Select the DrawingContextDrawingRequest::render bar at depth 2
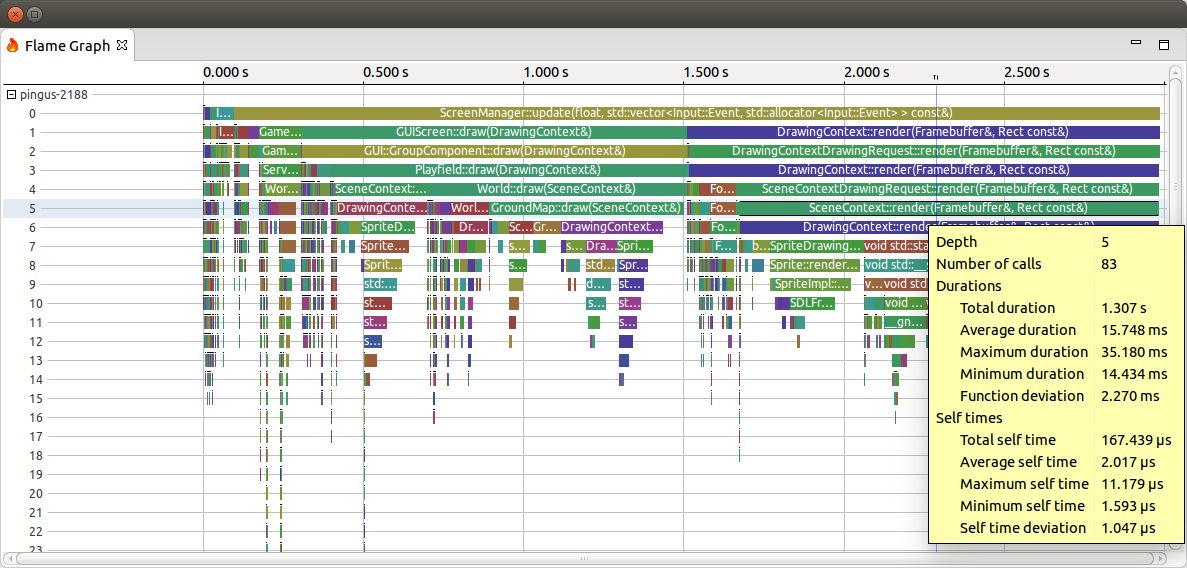The width and height of the screenshot is (1187, 568). click(923, 151)
